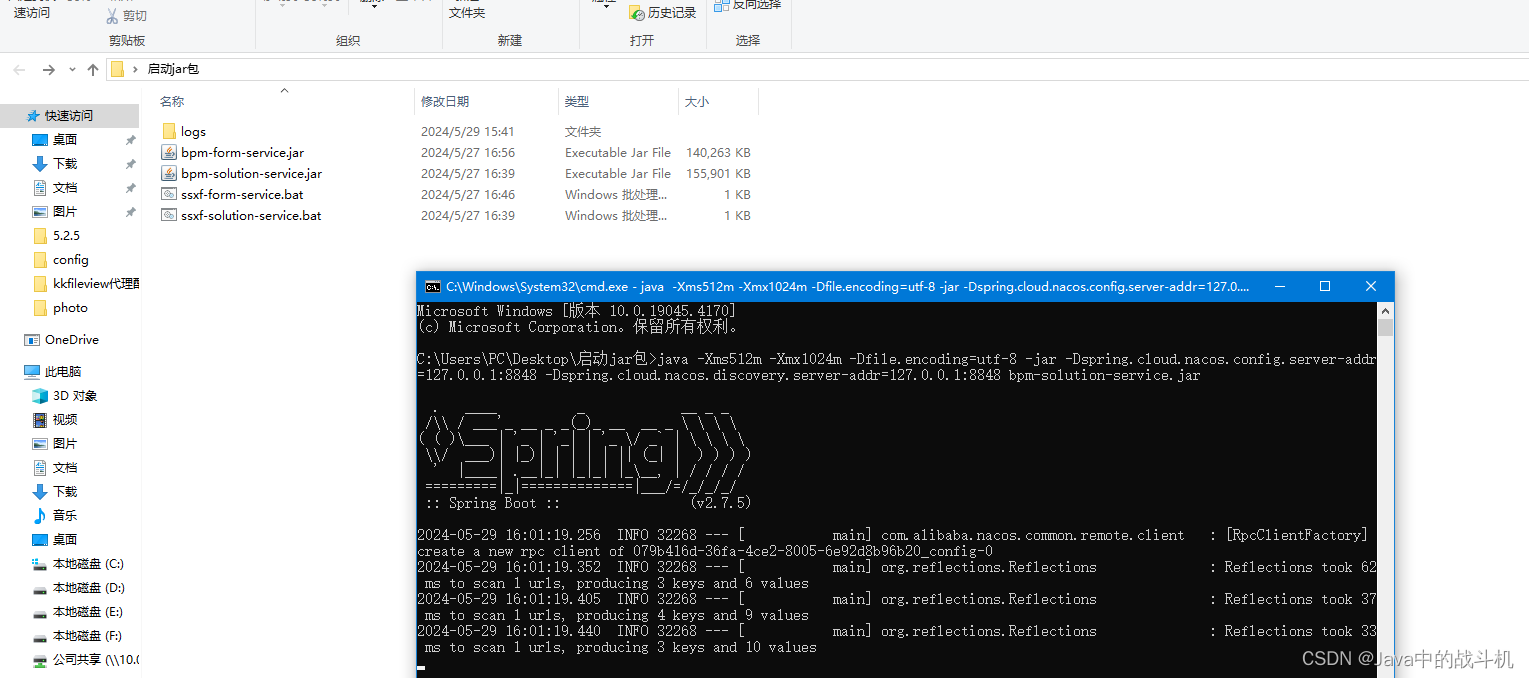This screenshot has width=1529, height=678.
Task: Sort files by 修改日期 column header
Action: (445, 102)
